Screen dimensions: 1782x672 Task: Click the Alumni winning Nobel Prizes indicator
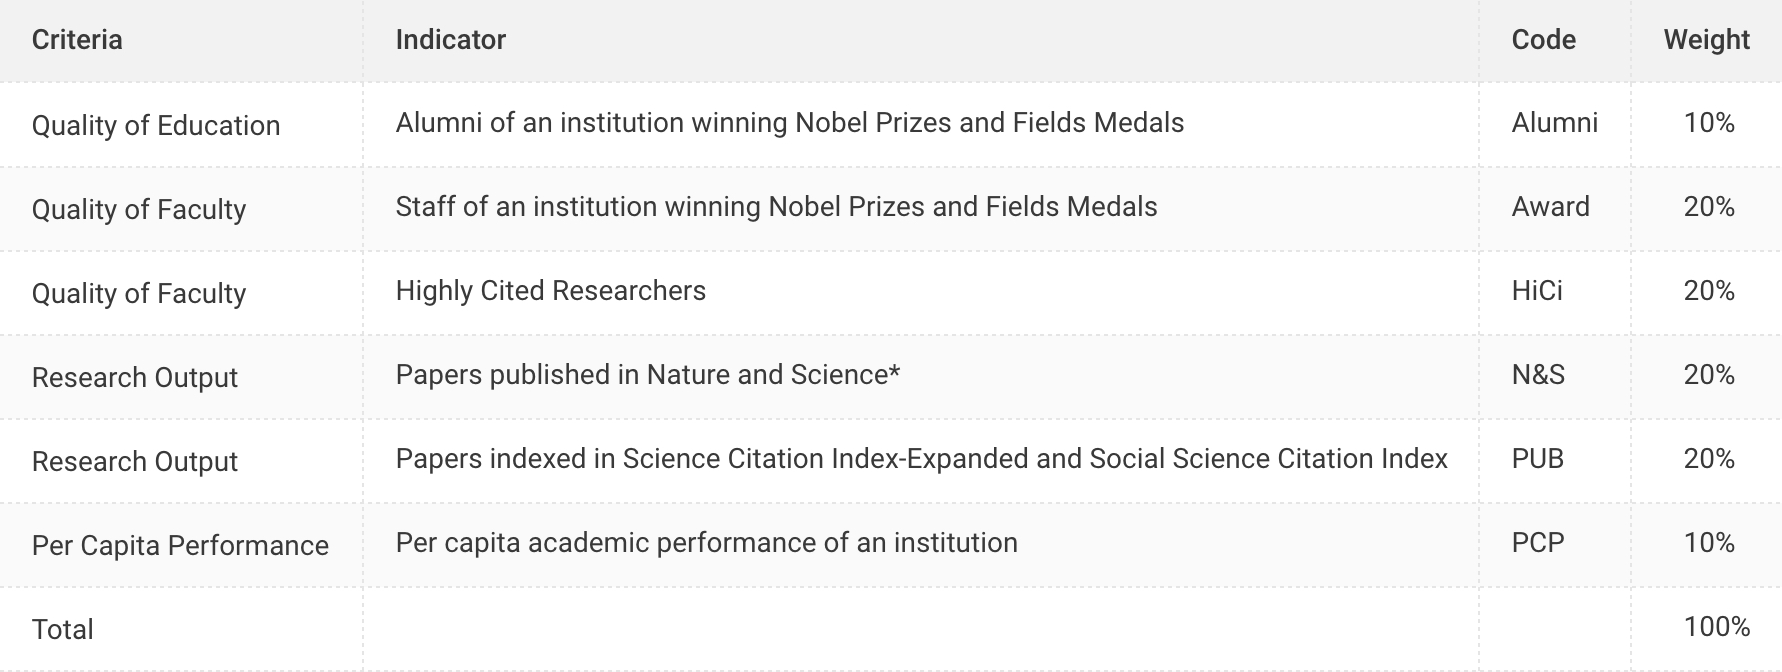pyautogui.click(x=789, y=123)
